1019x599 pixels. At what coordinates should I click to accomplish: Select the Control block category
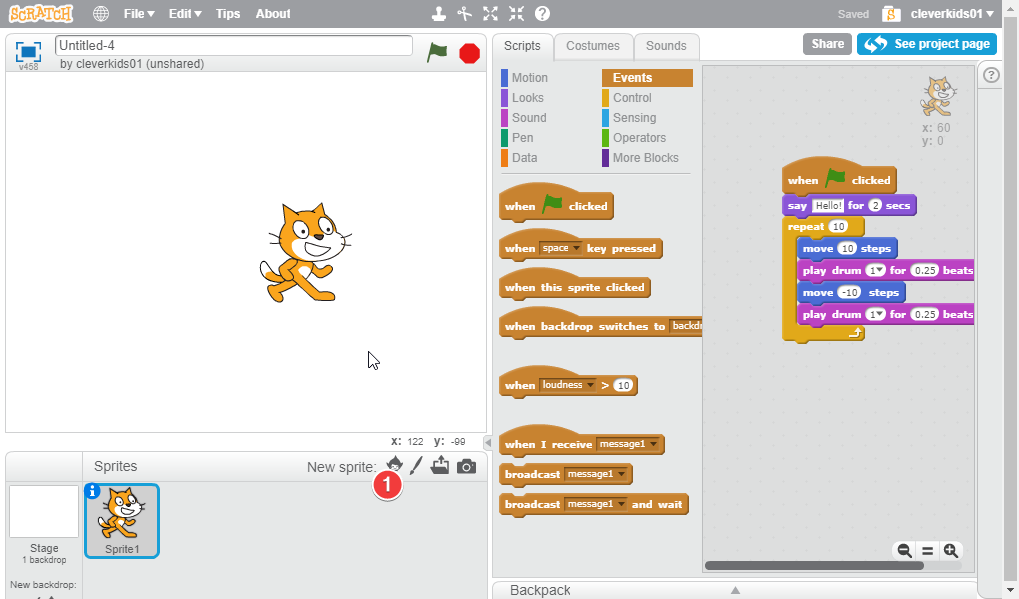pos(632,98)
